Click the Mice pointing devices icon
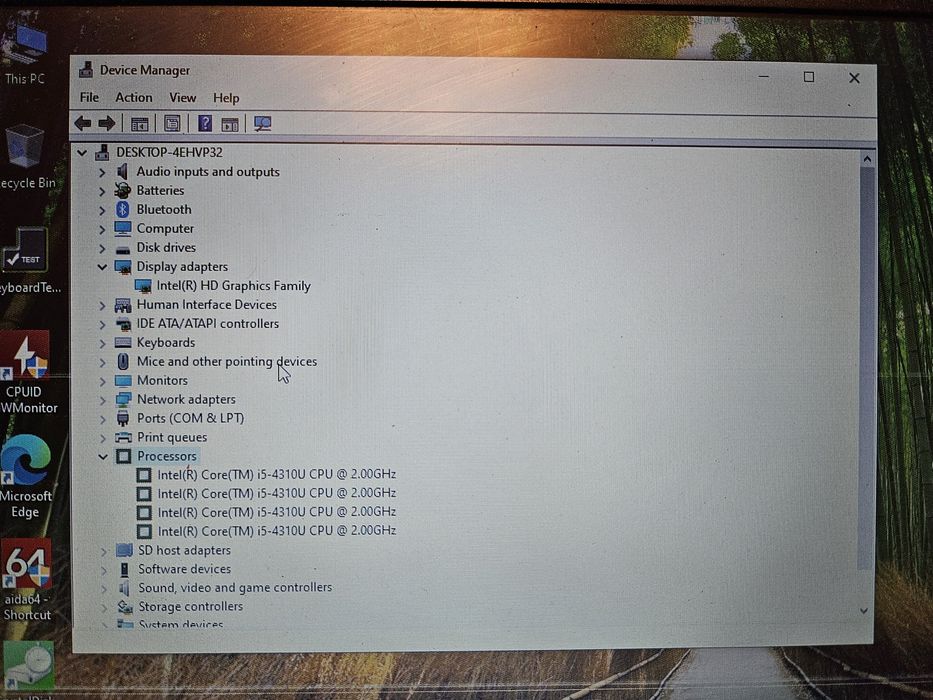933x700 pixels. coord(123,361)
